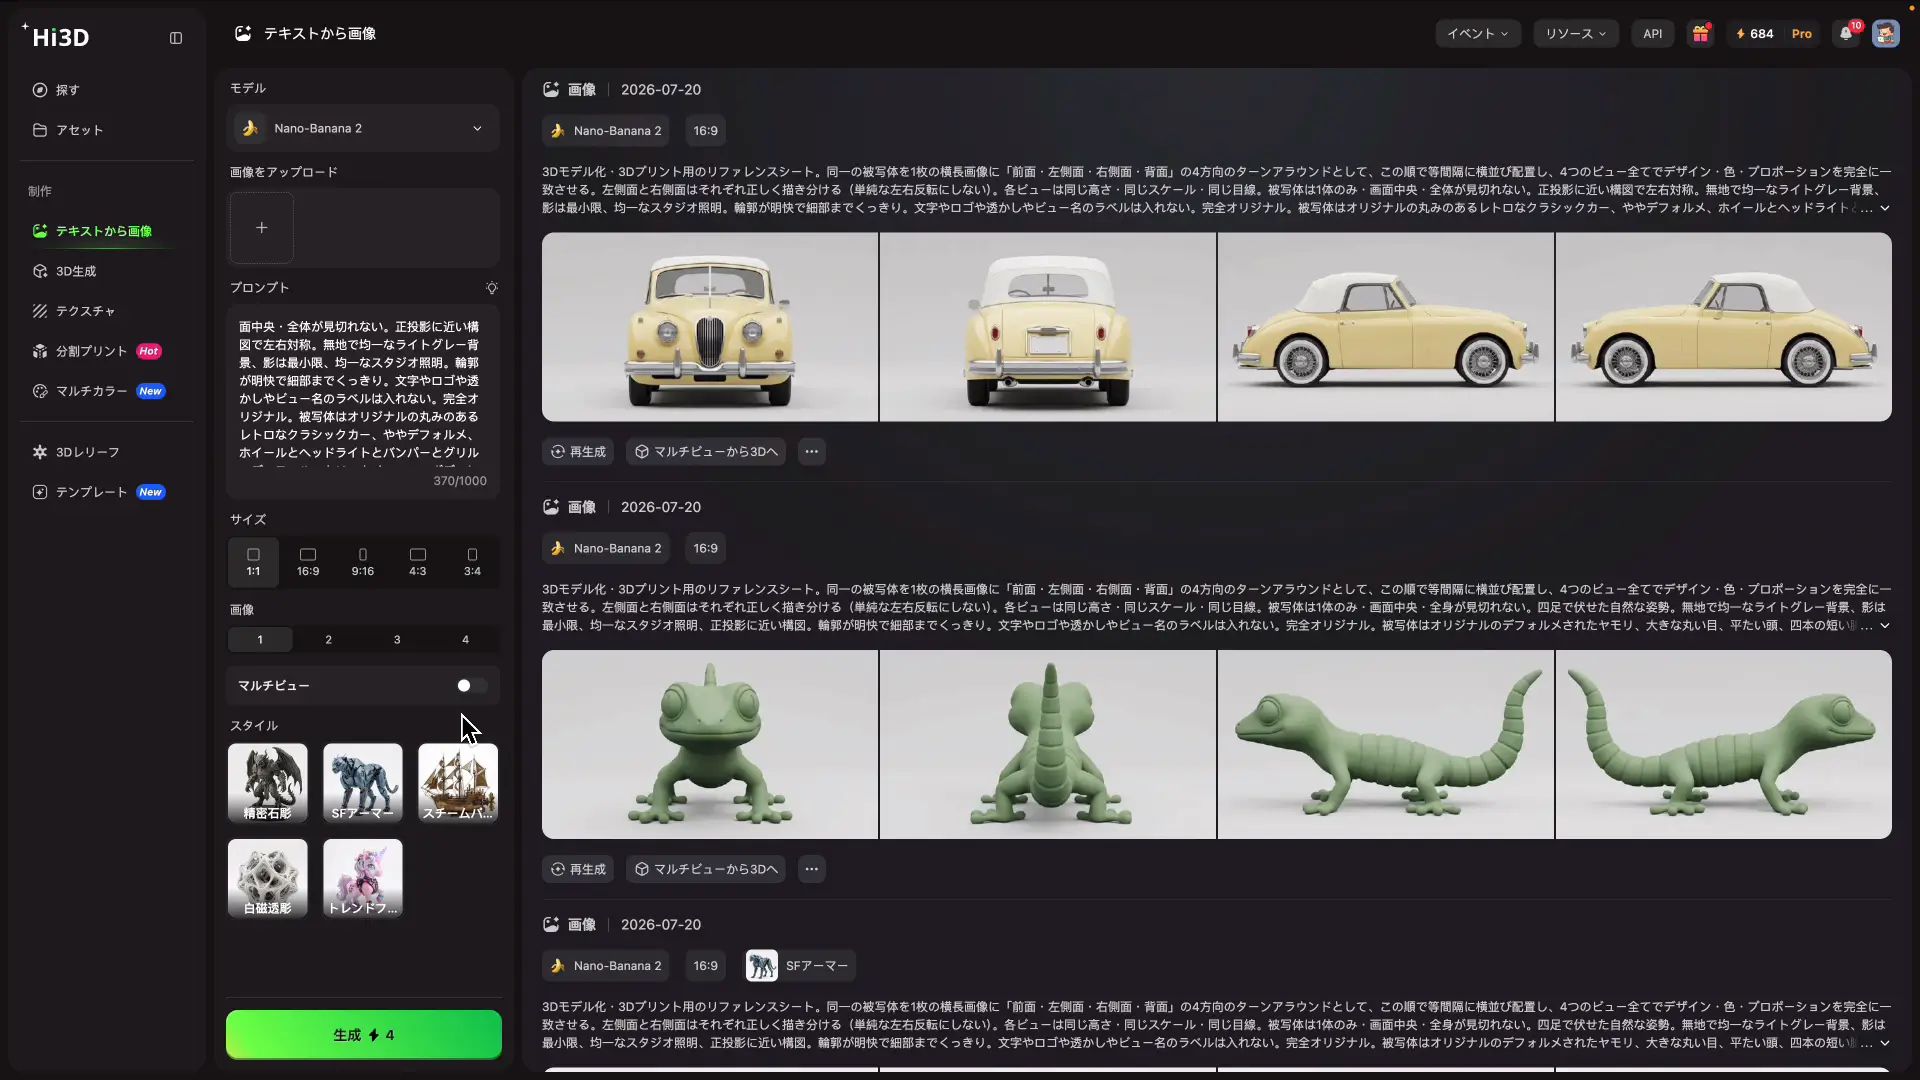Click 再生成 under the gecko images

pos(578,870)
